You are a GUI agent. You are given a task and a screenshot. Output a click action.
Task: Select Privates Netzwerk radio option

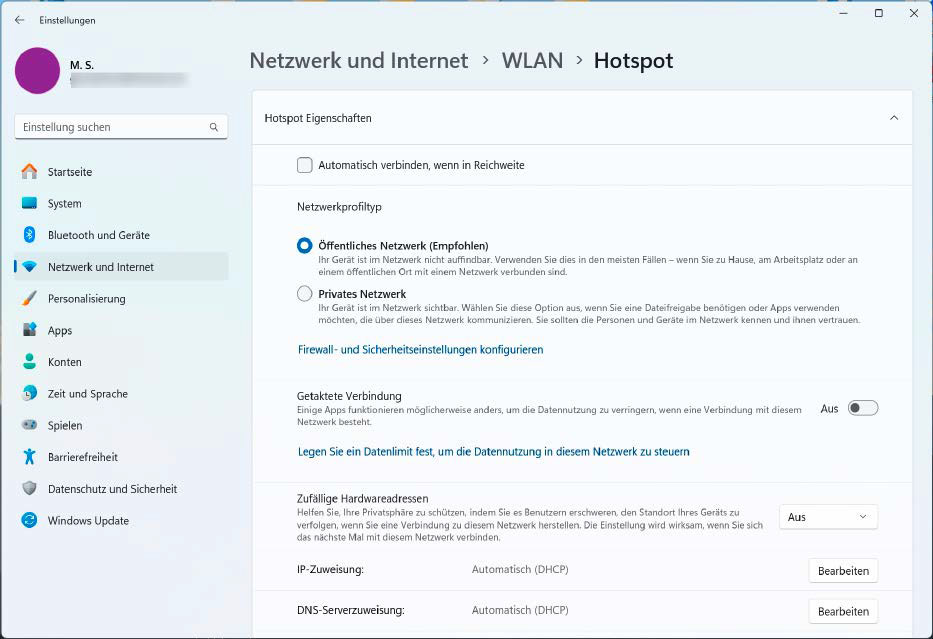tap(305, 294)
